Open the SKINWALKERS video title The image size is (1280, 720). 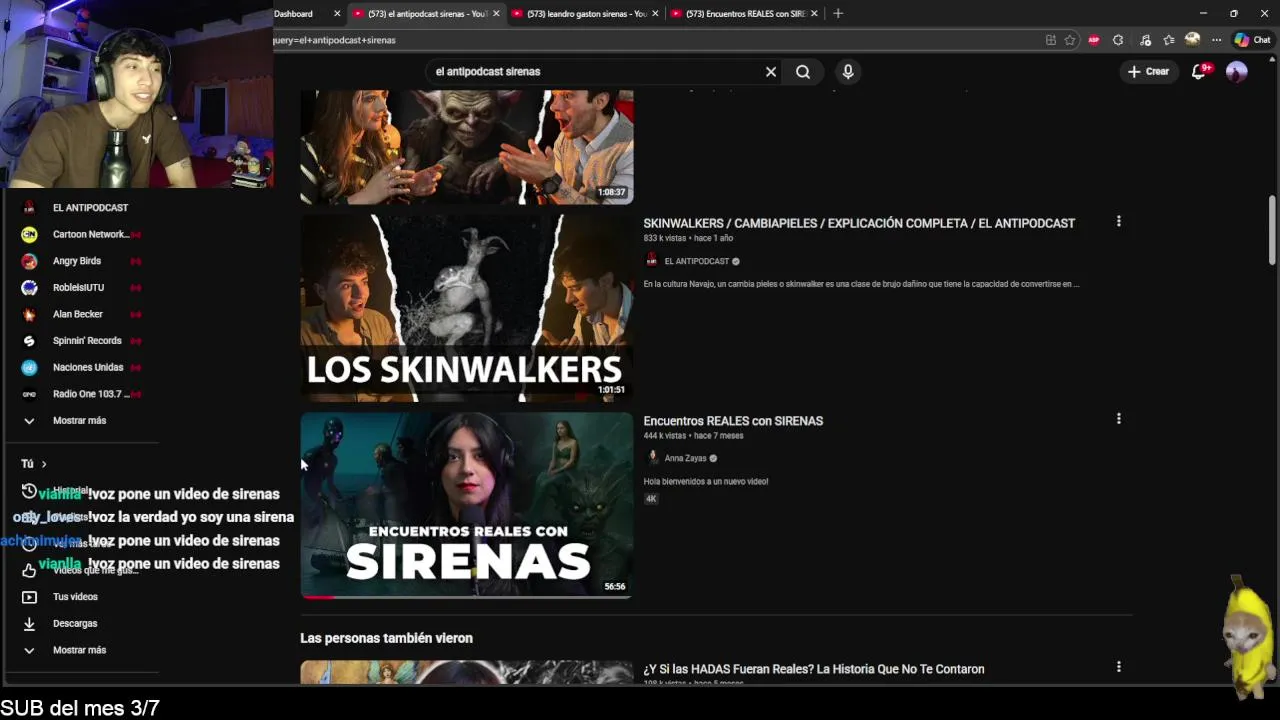[x=859, y=223]
